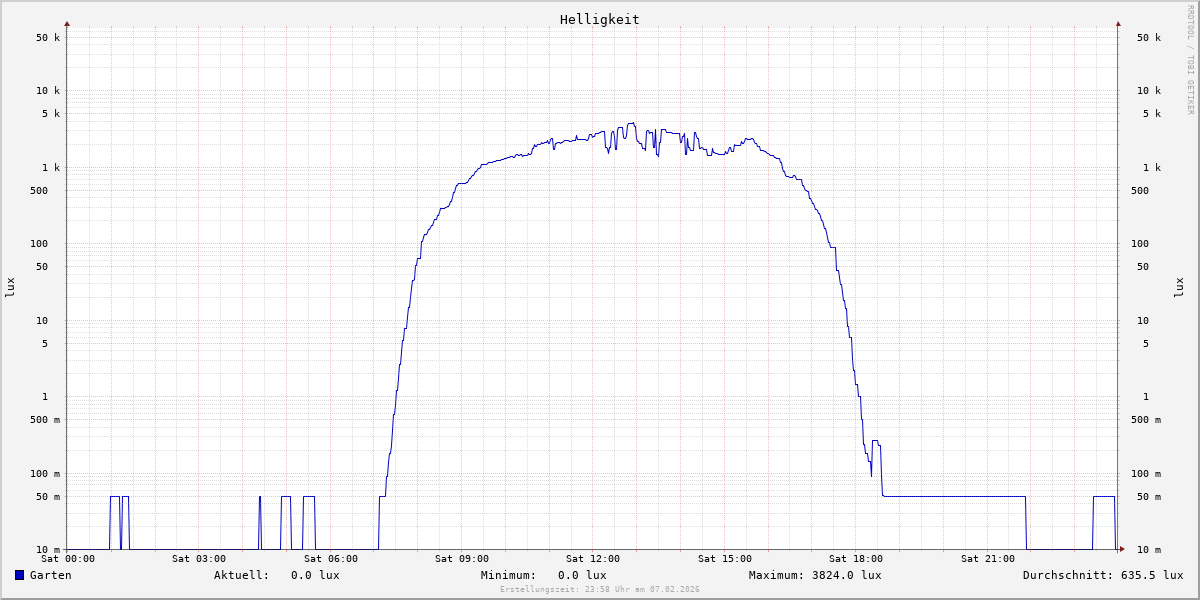This screenshot has width=1200, height=600.
Task: Click the Erstellungszeit timestamp in the footer
Action: click(x=600, y=589)
